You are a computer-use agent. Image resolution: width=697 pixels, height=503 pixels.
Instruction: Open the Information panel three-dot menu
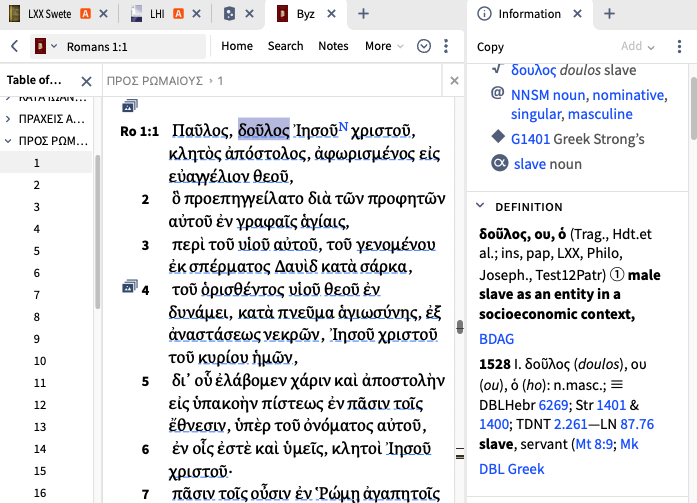tap(679, 46)
